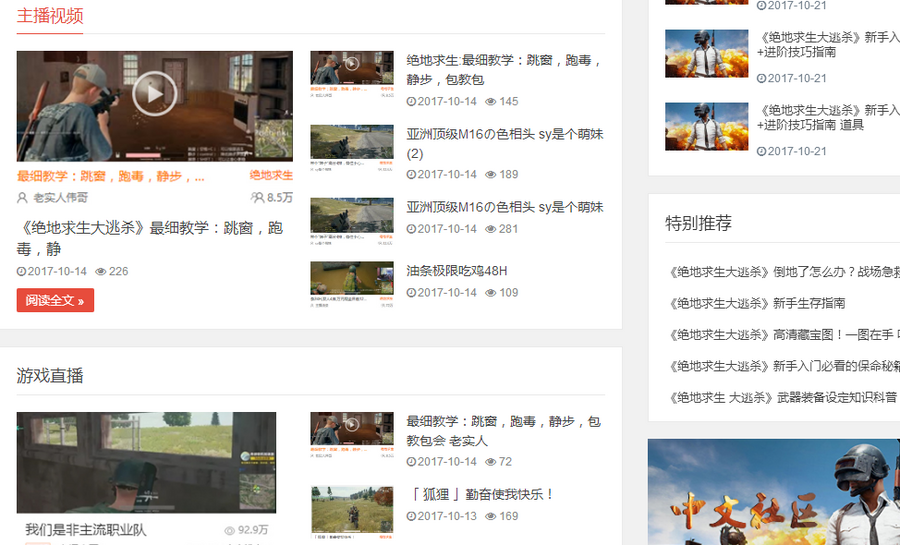Click clock icon beside 2017-10-13

[411, 516]
